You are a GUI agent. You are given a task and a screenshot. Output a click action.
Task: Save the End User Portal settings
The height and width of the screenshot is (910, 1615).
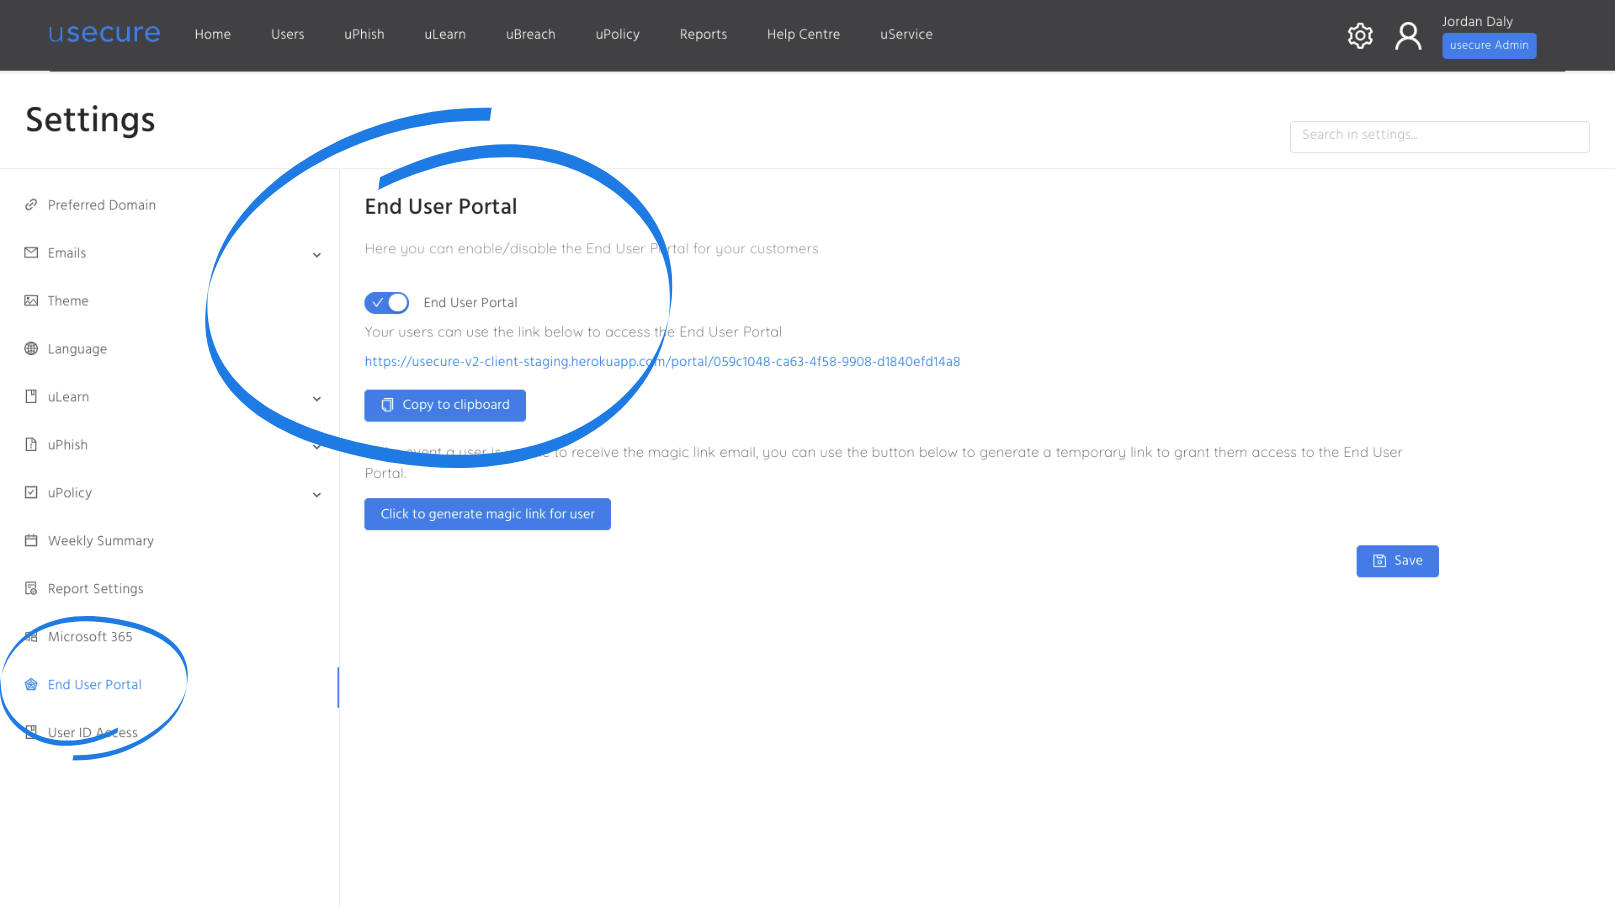click(1397, 561)
